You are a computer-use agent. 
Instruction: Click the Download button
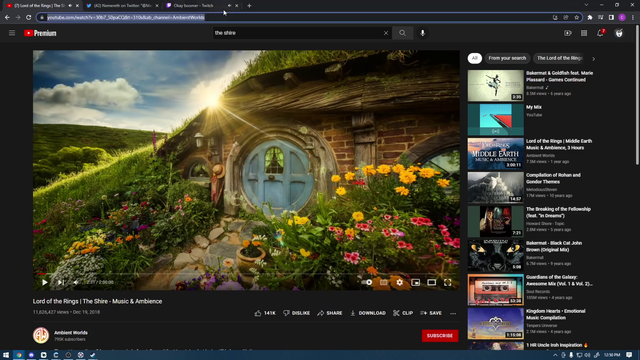coord(368,313)
